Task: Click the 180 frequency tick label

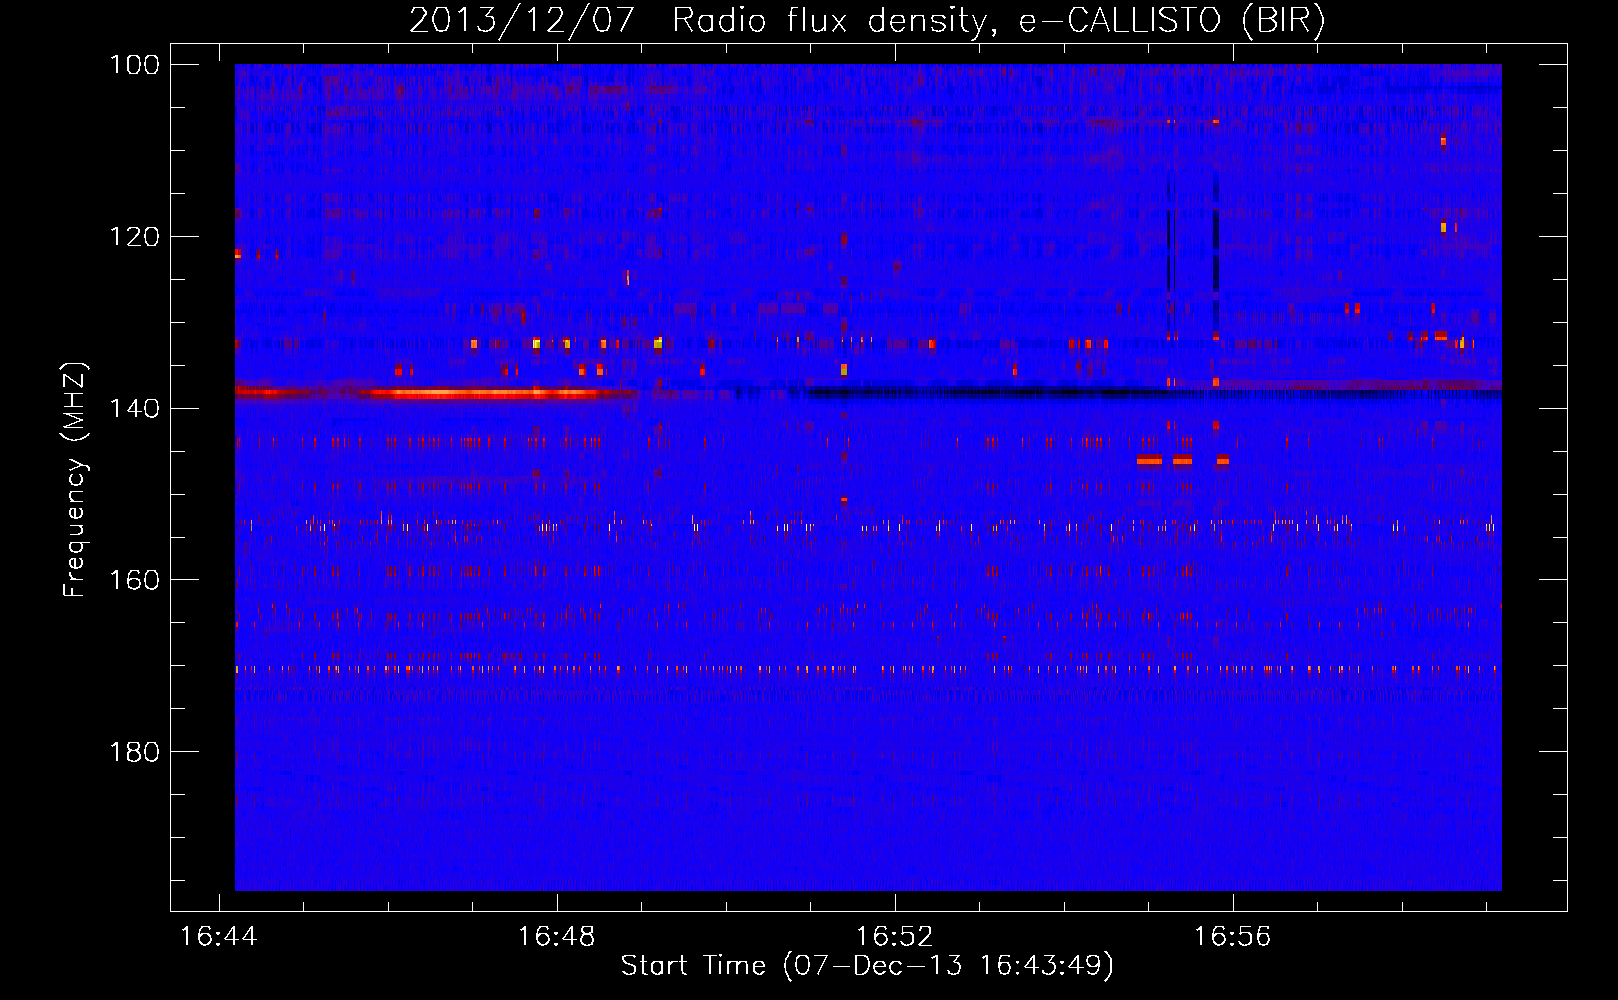Action: [x=135, y=752]
